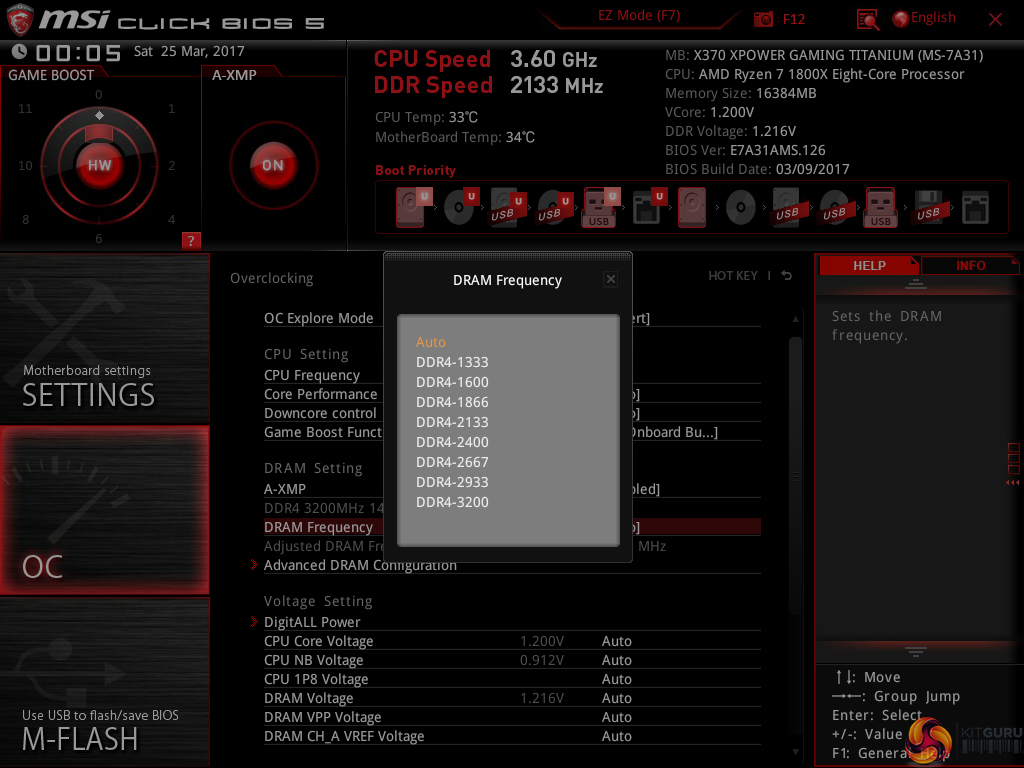
Task: Choose DDR4-2667 frequency option
Action: click(x=452, y=462)
